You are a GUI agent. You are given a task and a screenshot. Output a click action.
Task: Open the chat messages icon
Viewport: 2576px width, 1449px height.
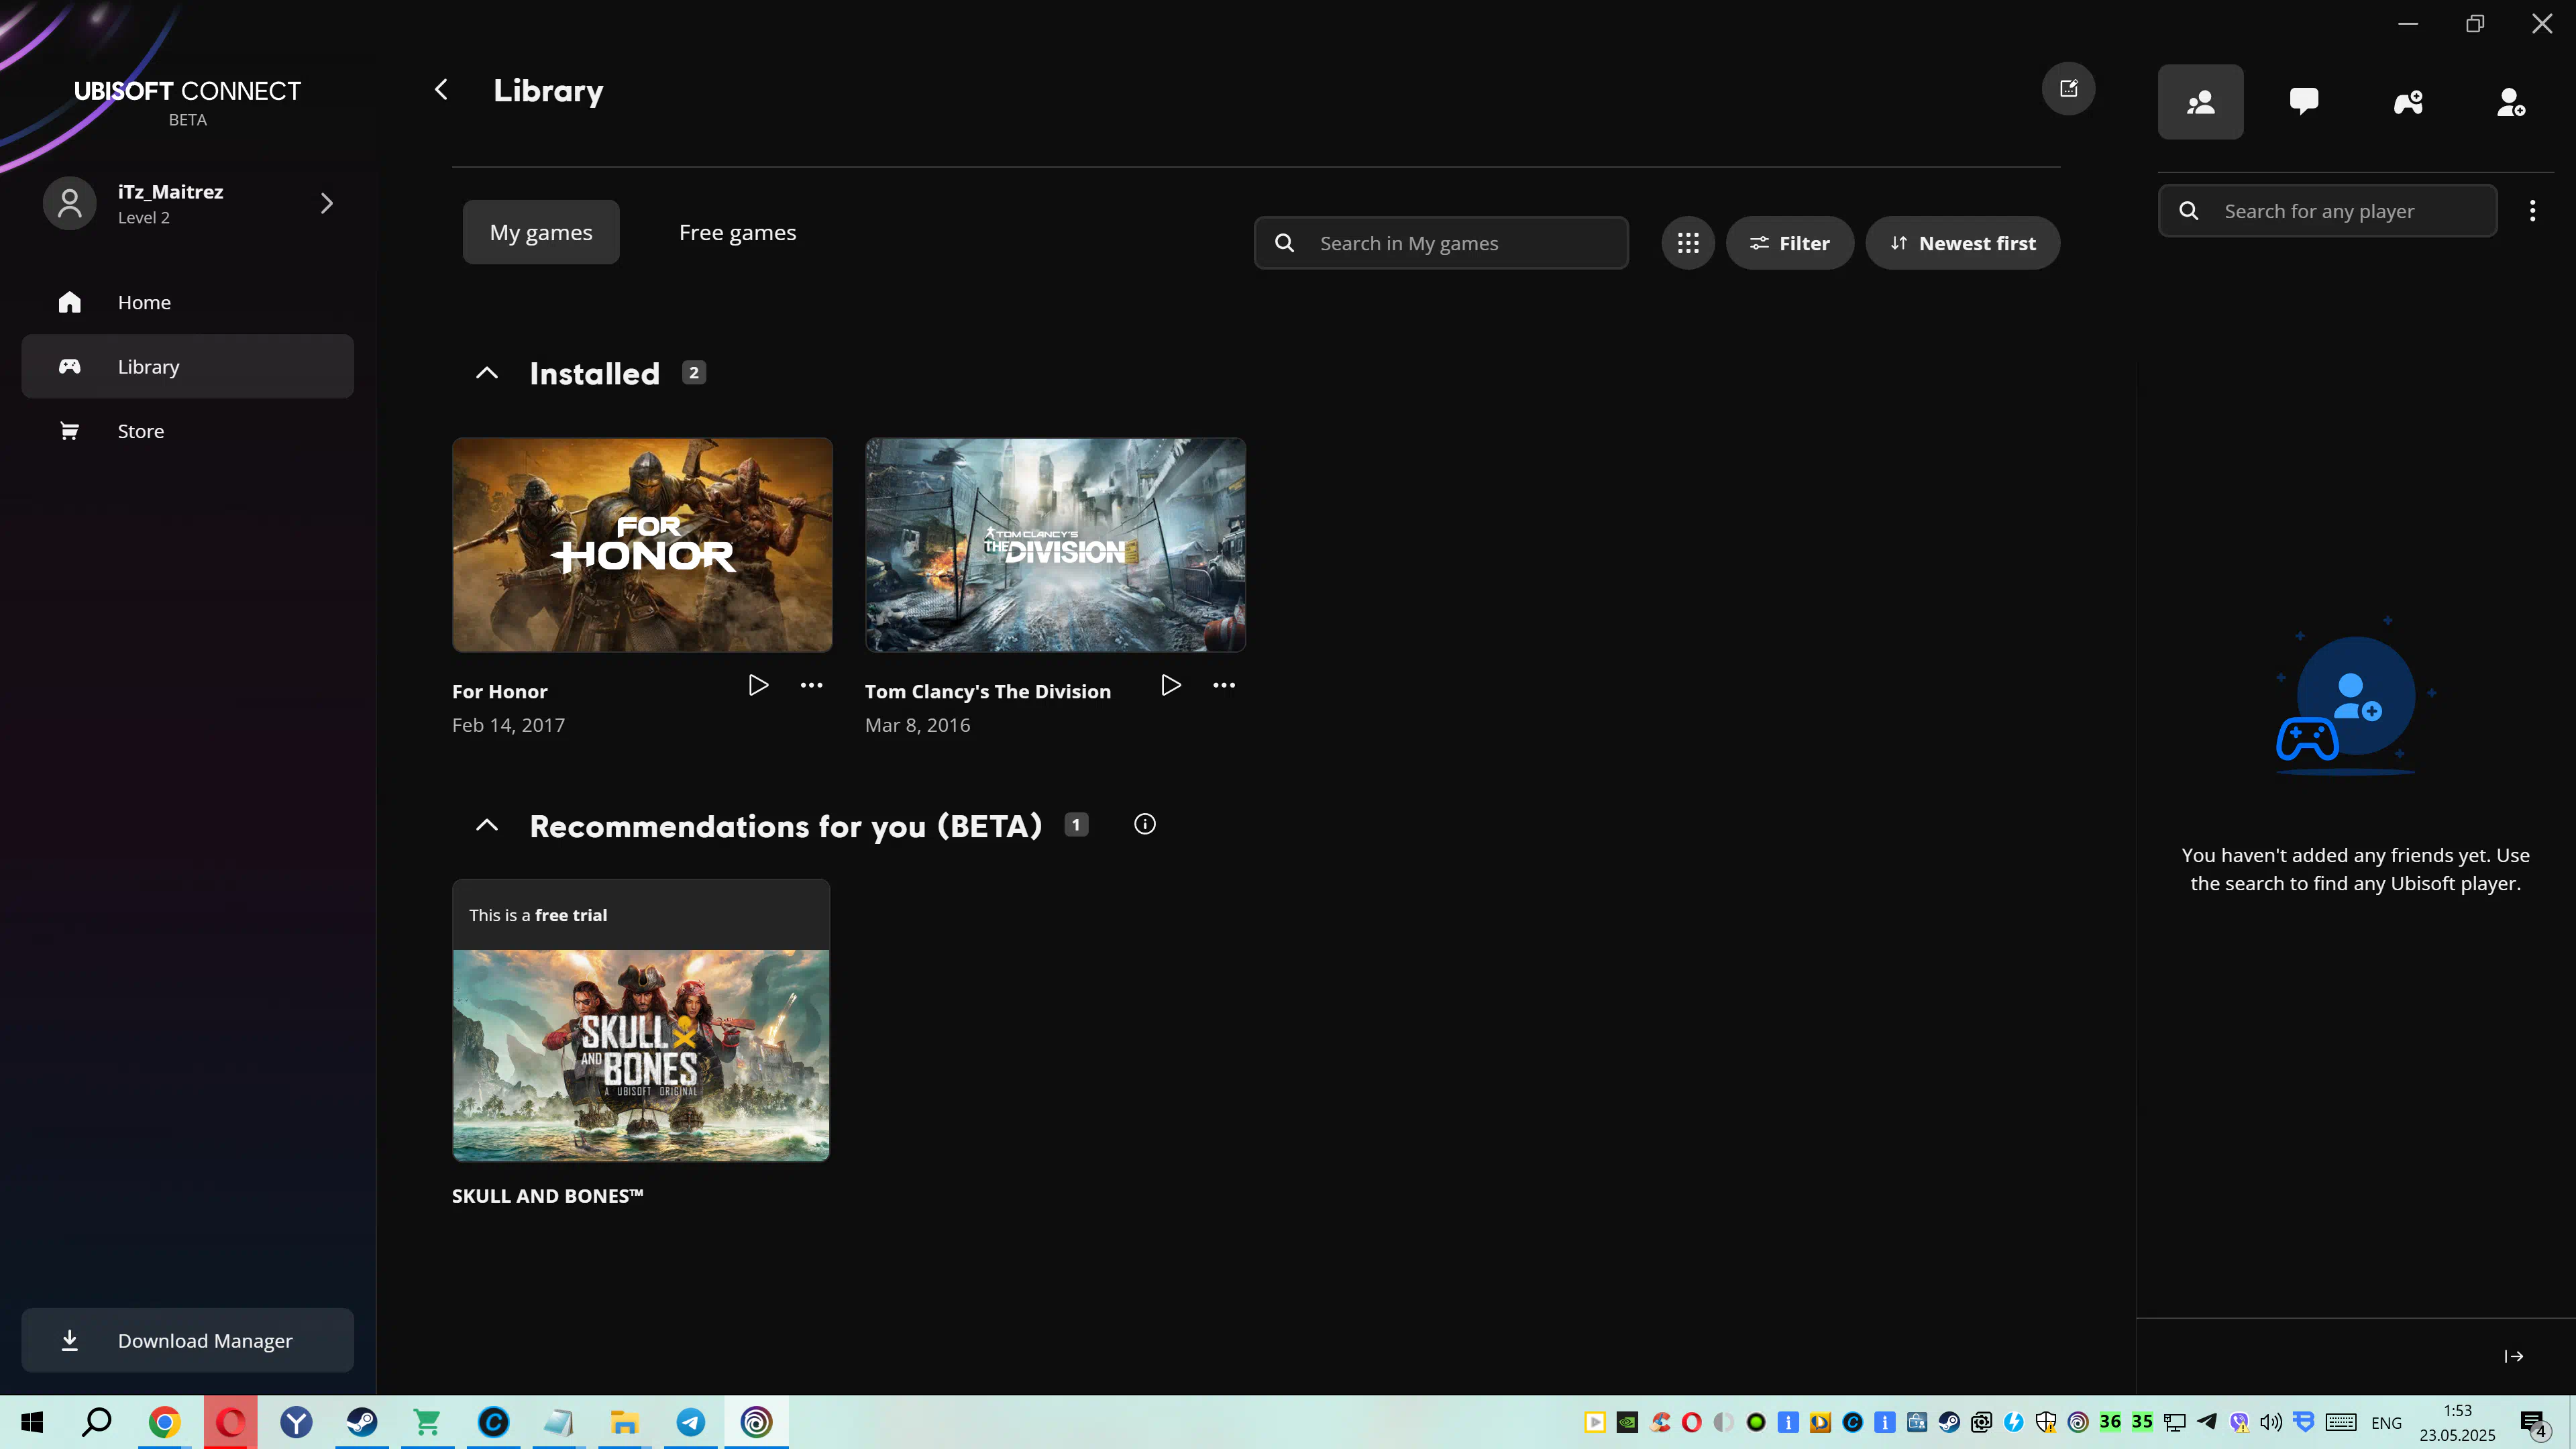click(x=2304, y=102)
